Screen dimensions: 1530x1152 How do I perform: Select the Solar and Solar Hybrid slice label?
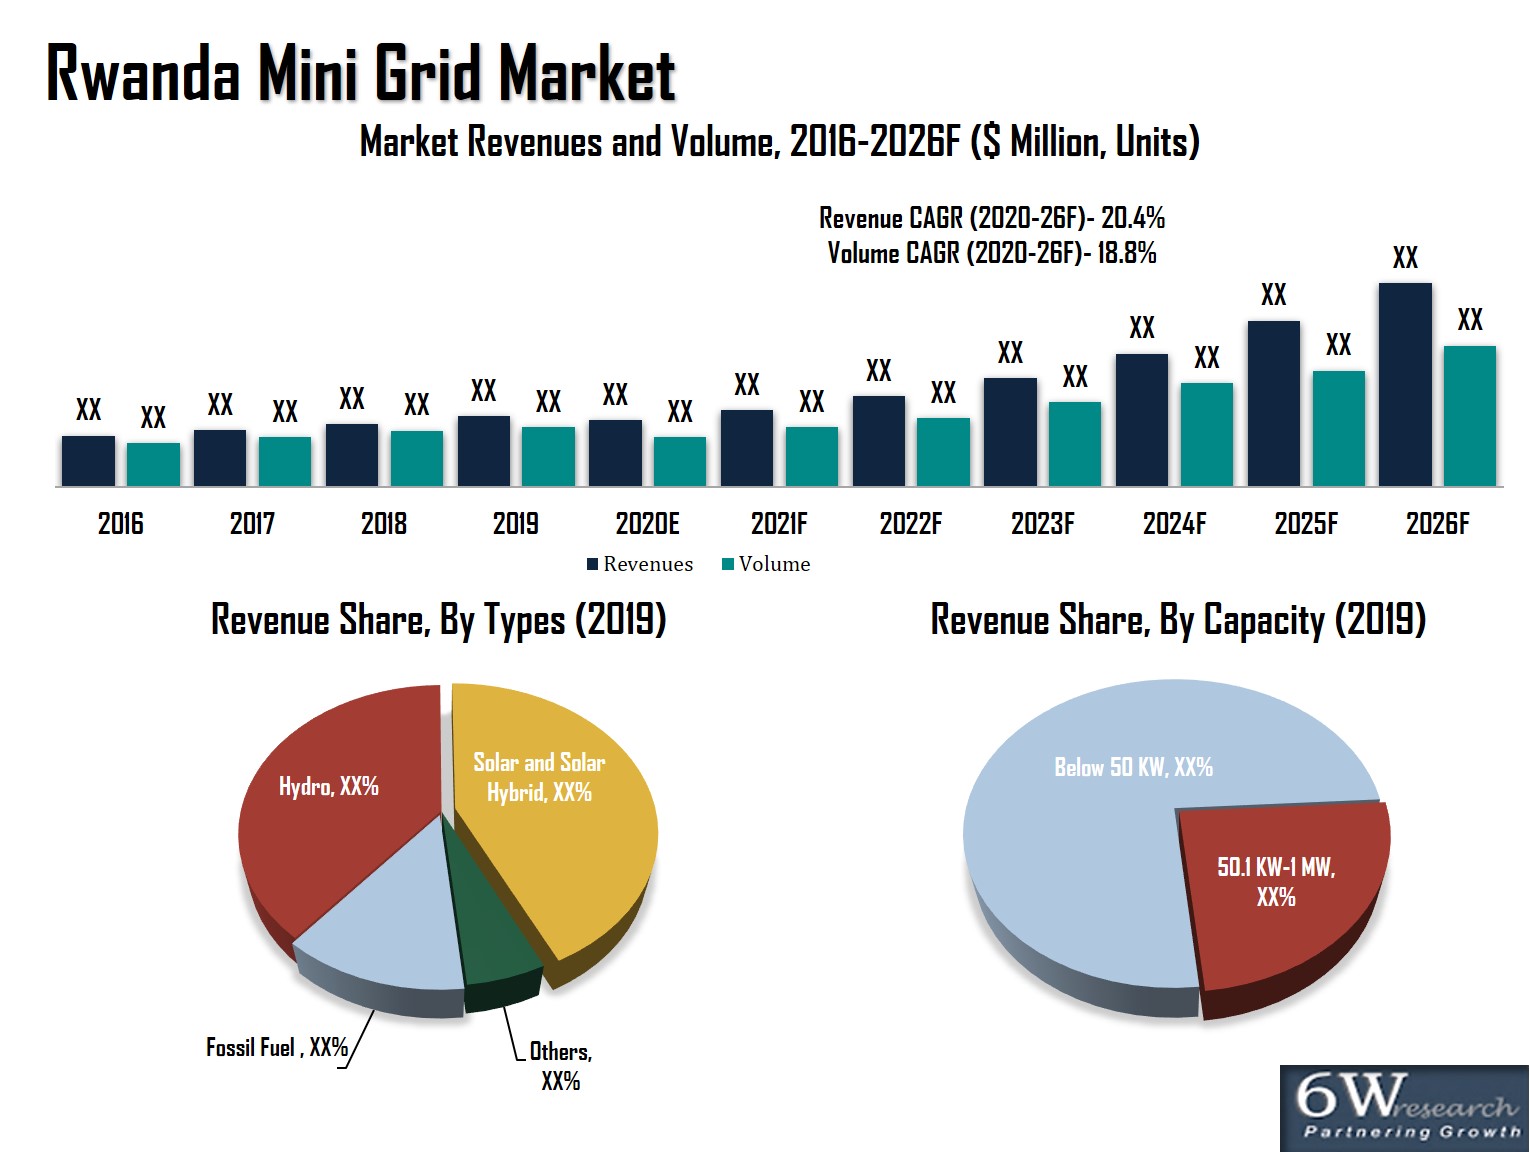(x=539, y=777)
